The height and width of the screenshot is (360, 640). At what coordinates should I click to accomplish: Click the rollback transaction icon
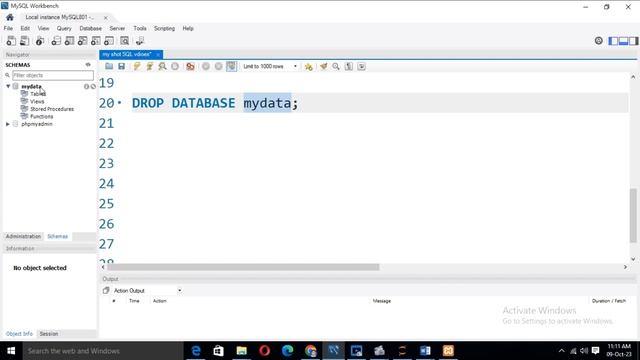pos(218,66)
